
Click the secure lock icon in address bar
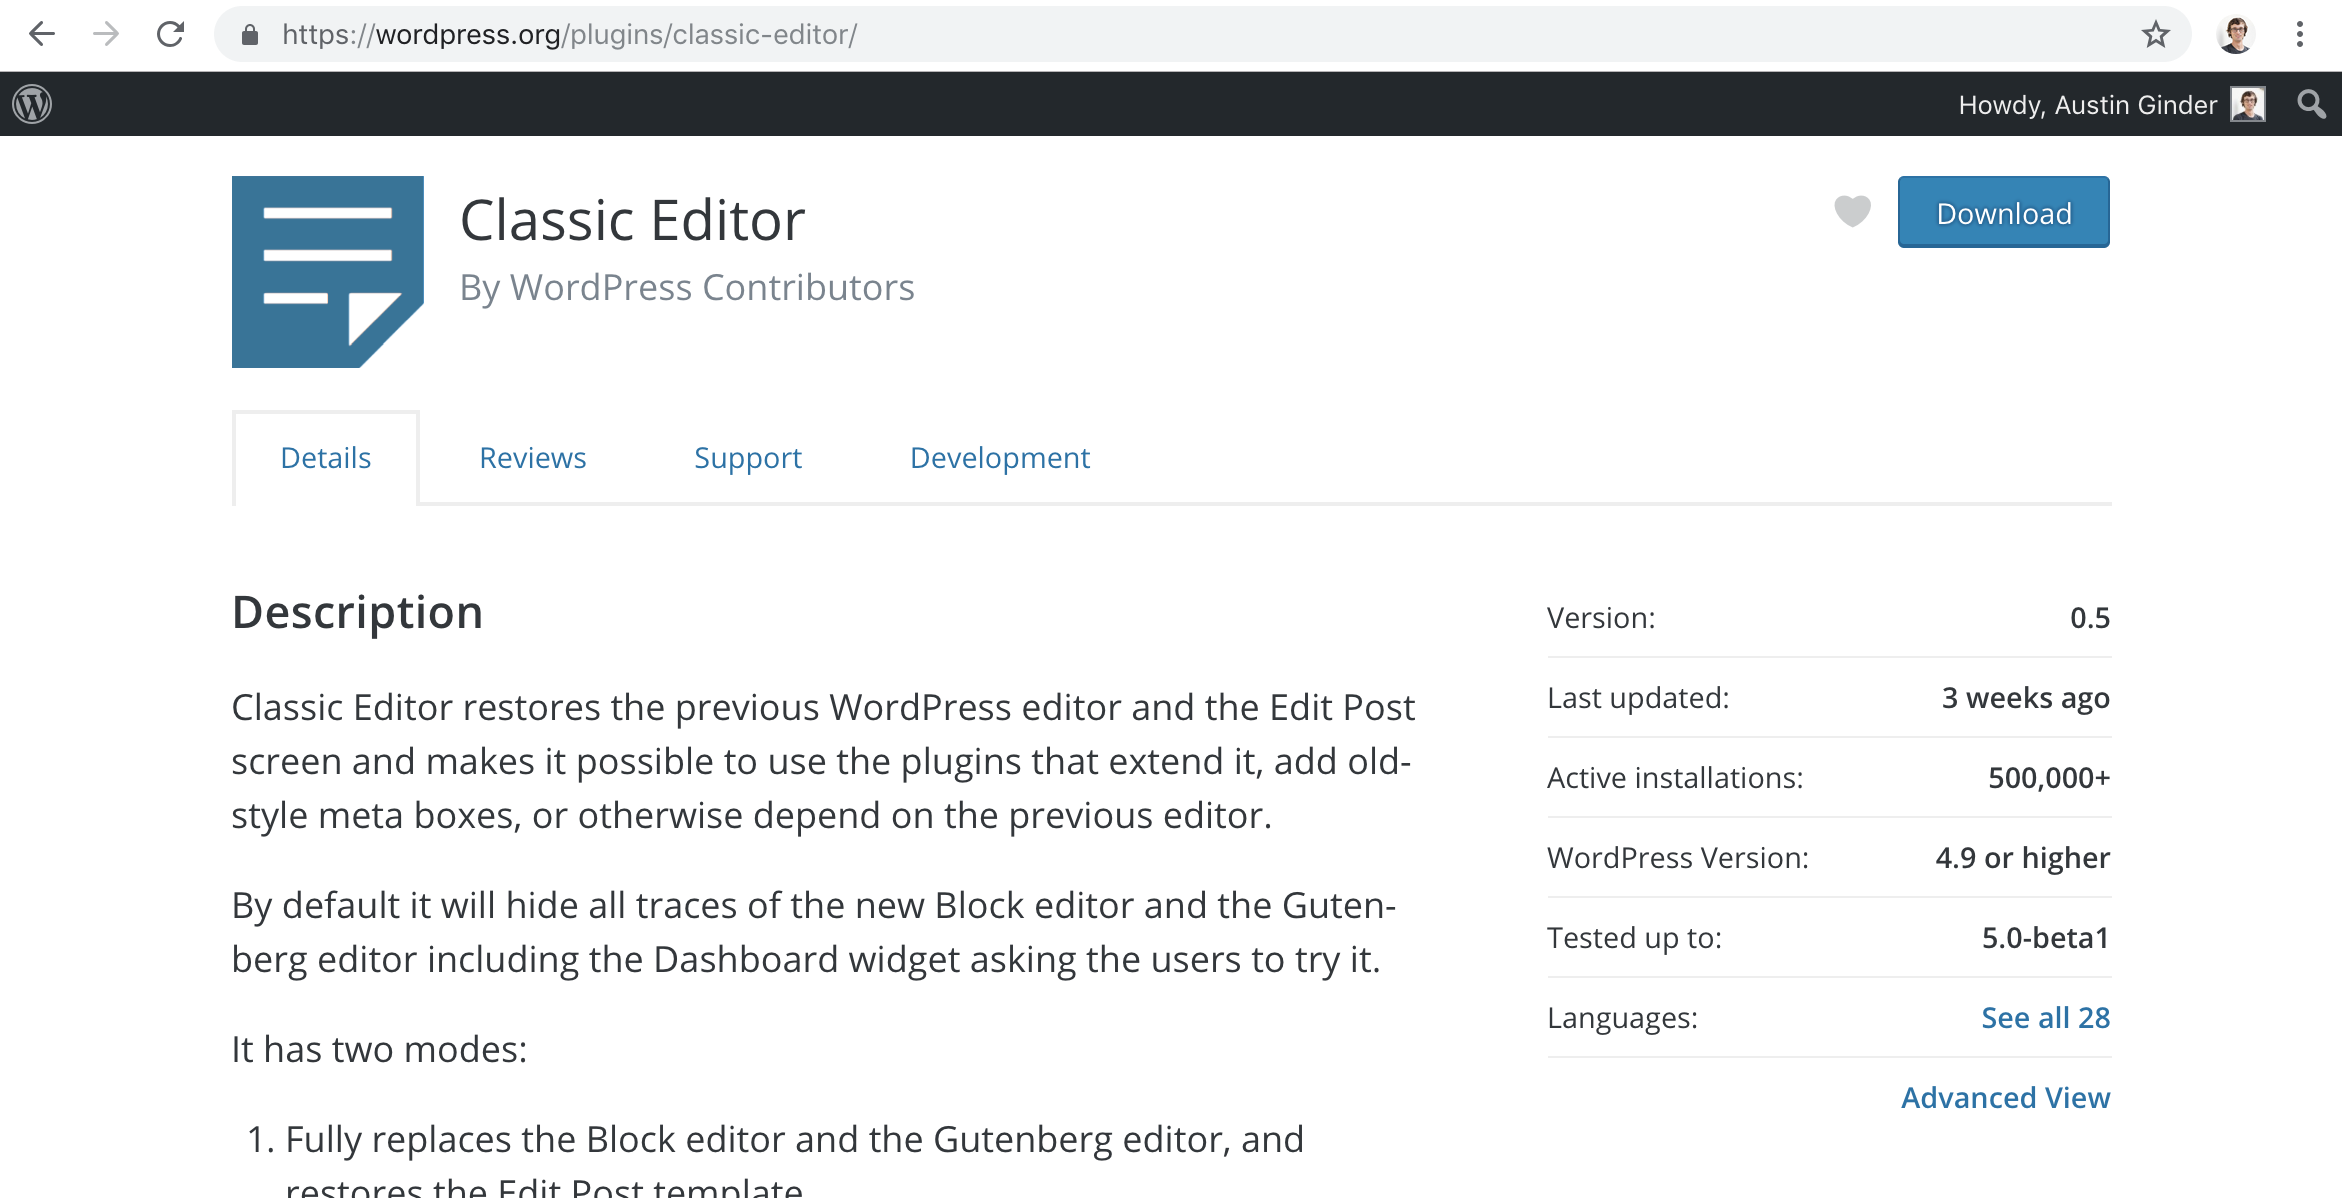pyautogui.click(x=250, y=35)
